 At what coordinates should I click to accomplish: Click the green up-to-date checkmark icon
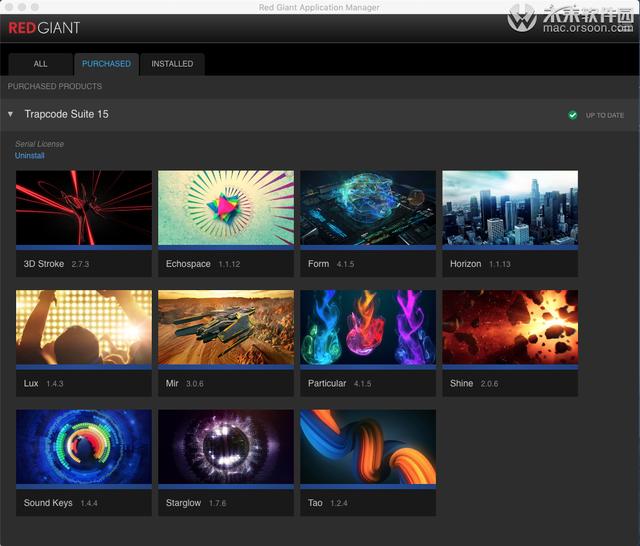click(573, 115)
